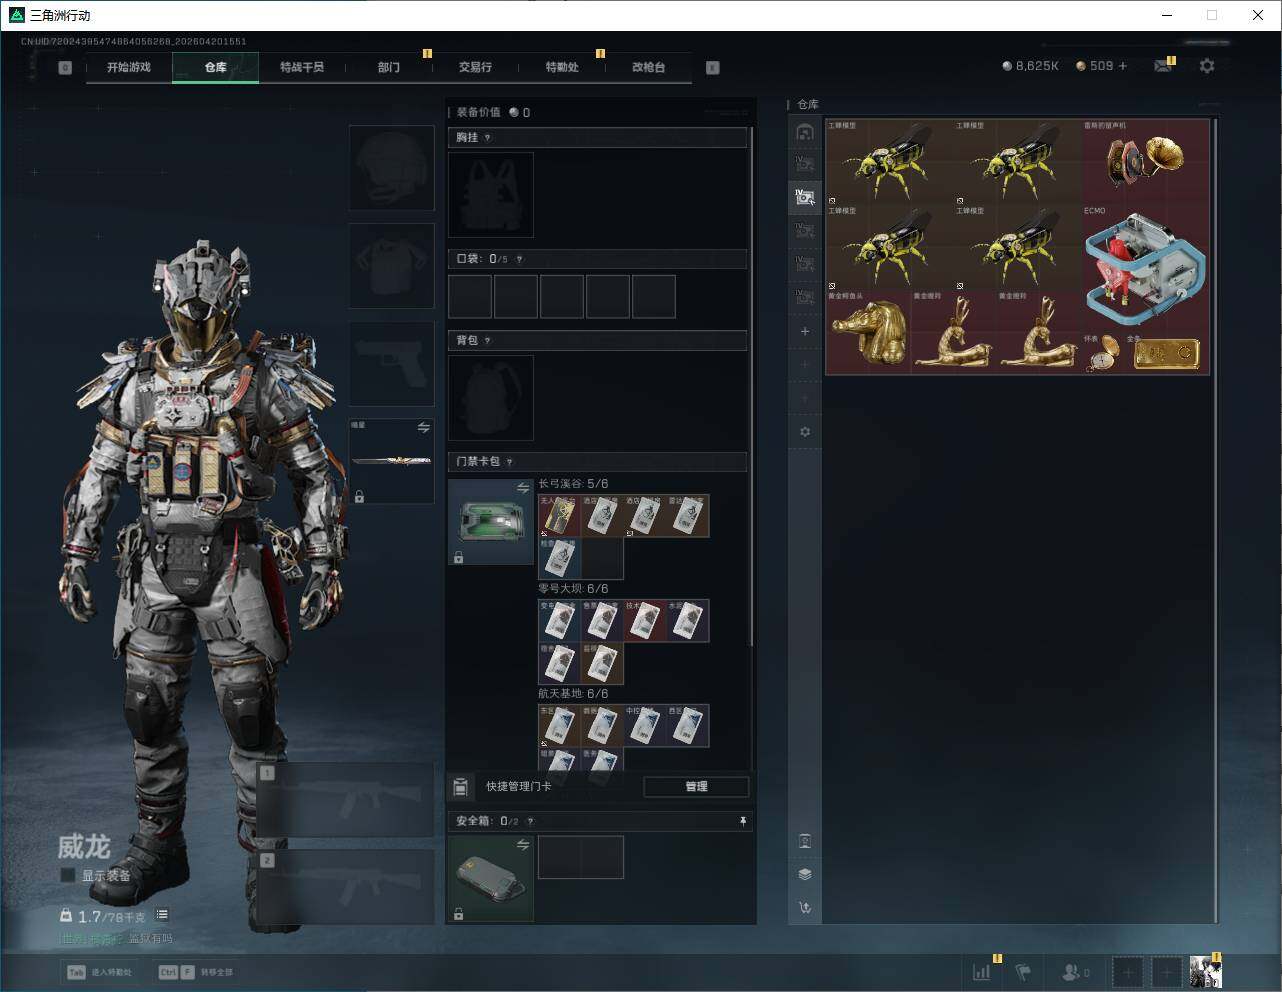Open the weight details list icon
Viewport: 1282px width, 992px height.
162,915
